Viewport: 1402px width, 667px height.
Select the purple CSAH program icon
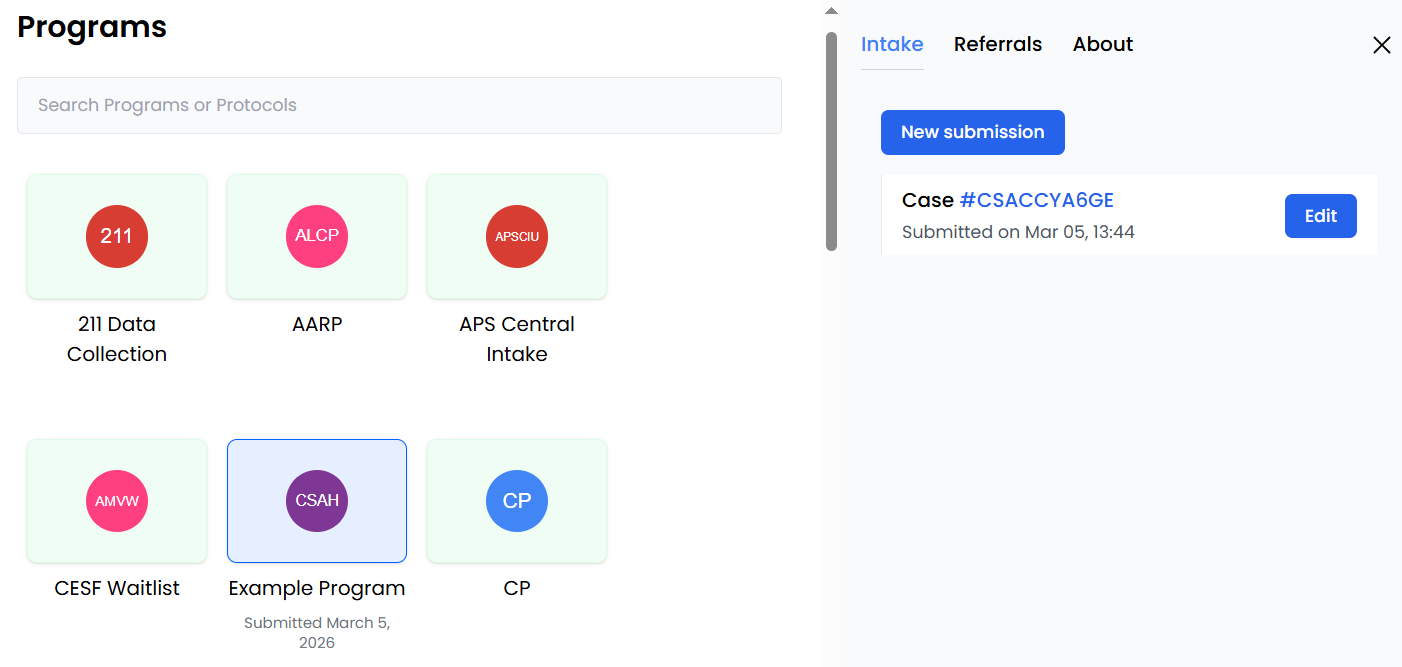pyautogui.click(x=317, y=501)
